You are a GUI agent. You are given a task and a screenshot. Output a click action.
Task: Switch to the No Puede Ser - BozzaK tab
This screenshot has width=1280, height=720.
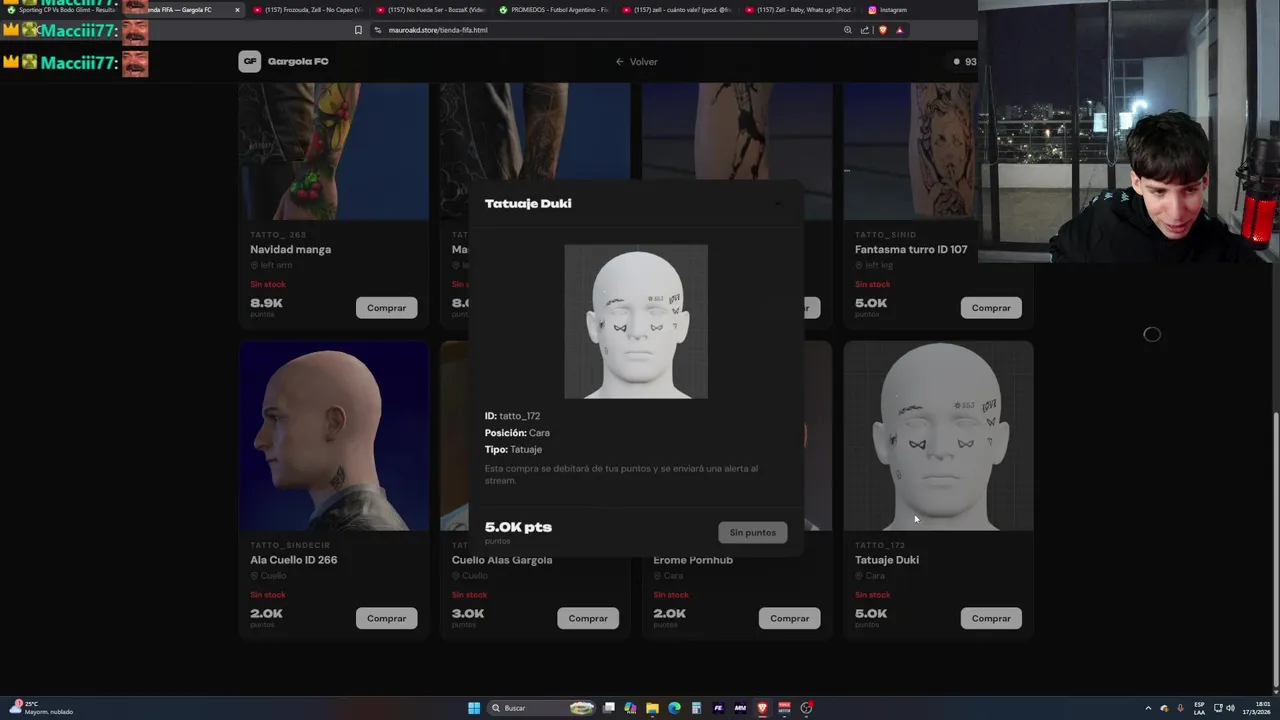click(x=429, y=10)
